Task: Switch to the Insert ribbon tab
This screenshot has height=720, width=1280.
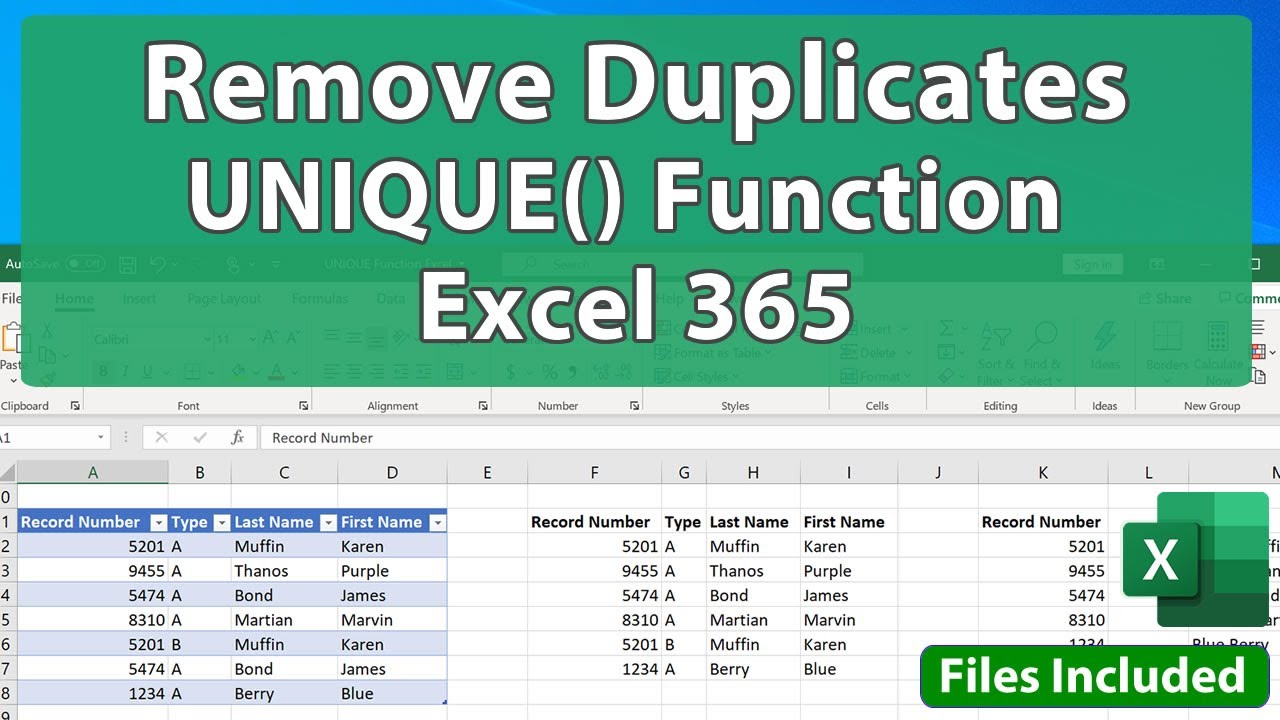Action: pos(139,298)
